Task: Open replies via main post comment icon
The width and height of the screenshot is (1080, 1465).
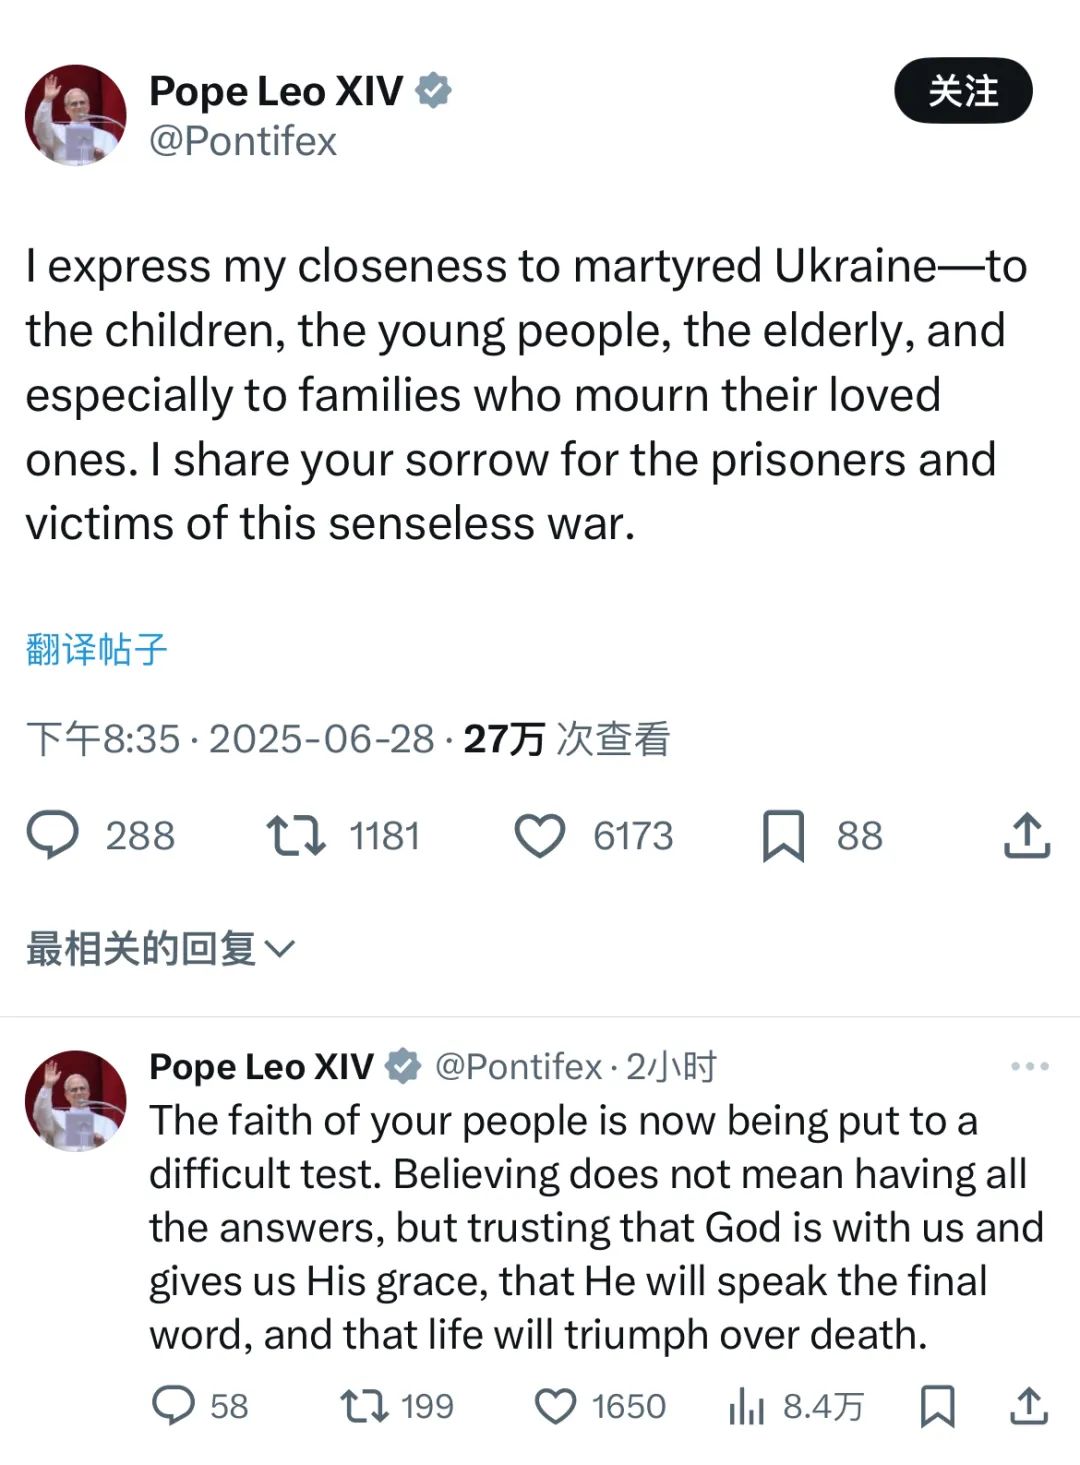Action: click(52, 835)
